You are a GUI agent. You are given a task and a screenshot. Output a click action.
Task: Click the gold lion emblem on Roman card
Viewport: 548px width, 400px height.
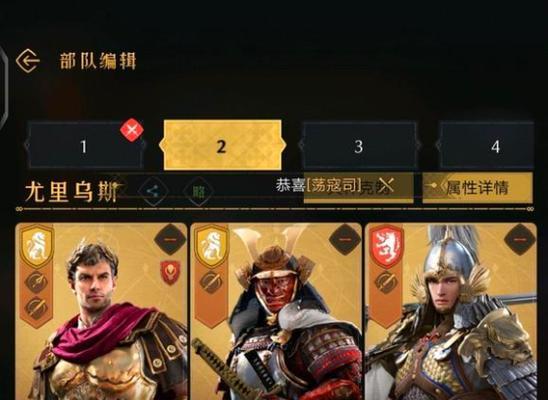[37, 246]
